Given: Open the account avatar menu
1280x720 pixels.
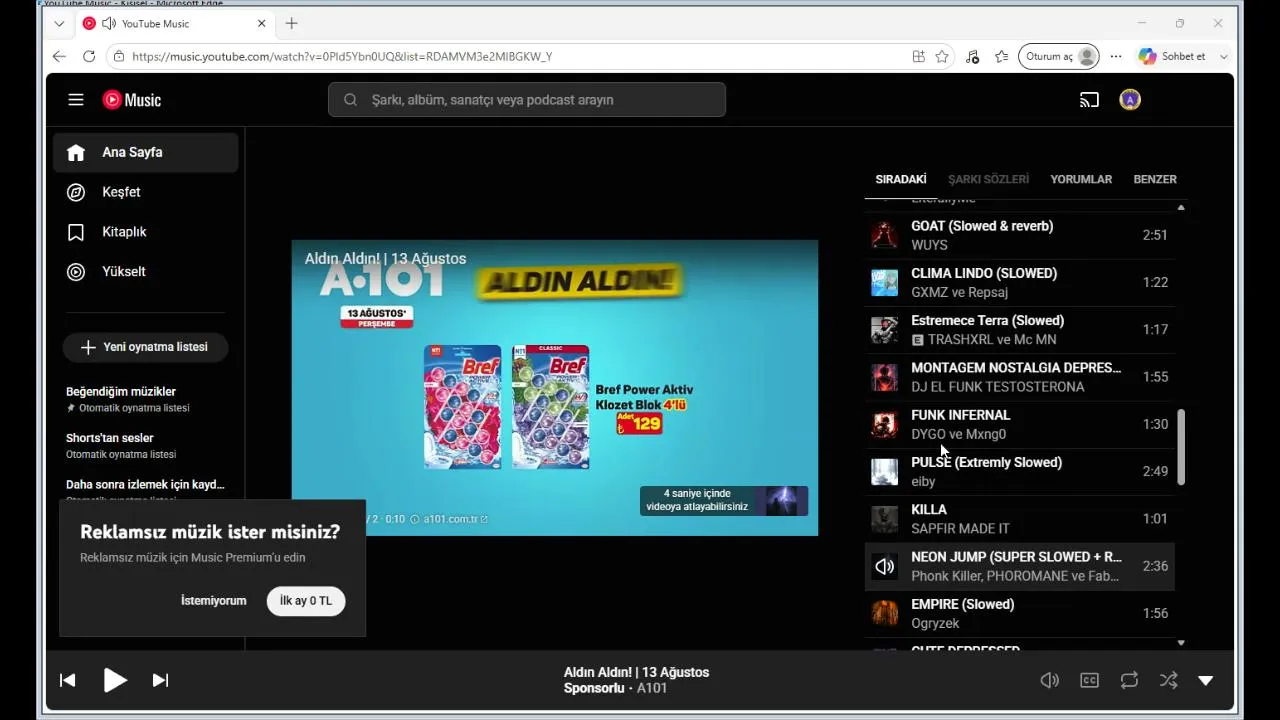Looking at the screenshot, I should 1130,100.
